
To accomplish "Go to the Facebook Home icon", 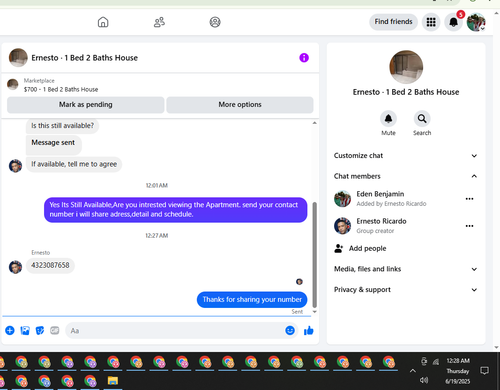I will (x=103, y=22).
